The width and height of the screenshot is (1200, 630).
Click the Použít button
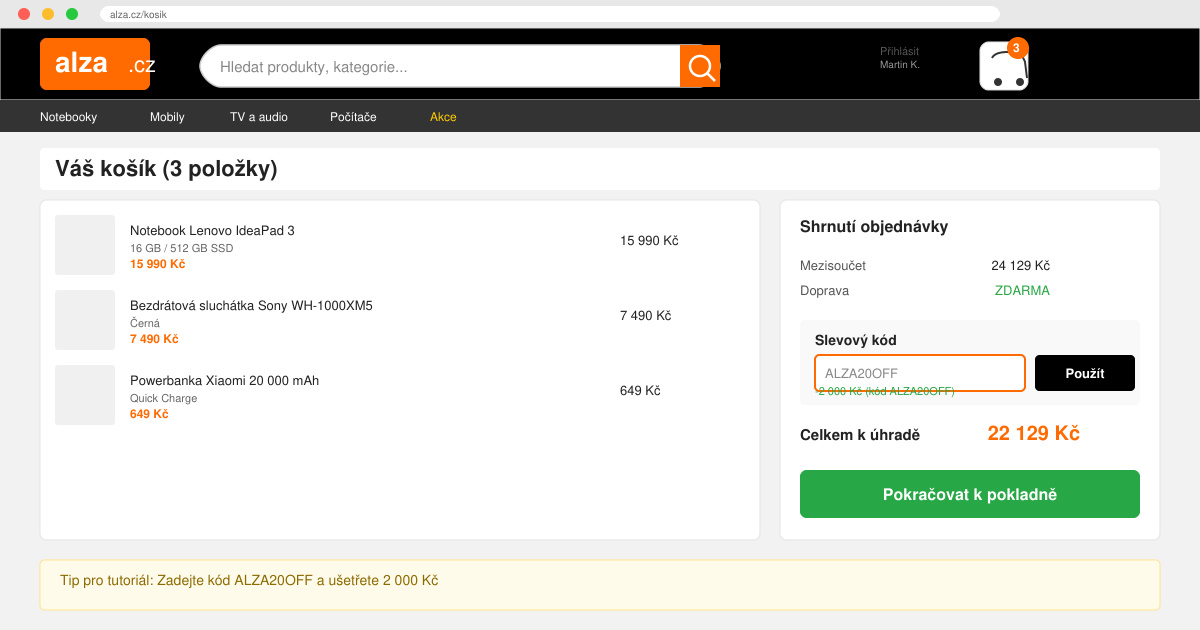[x=1085, y=373]
